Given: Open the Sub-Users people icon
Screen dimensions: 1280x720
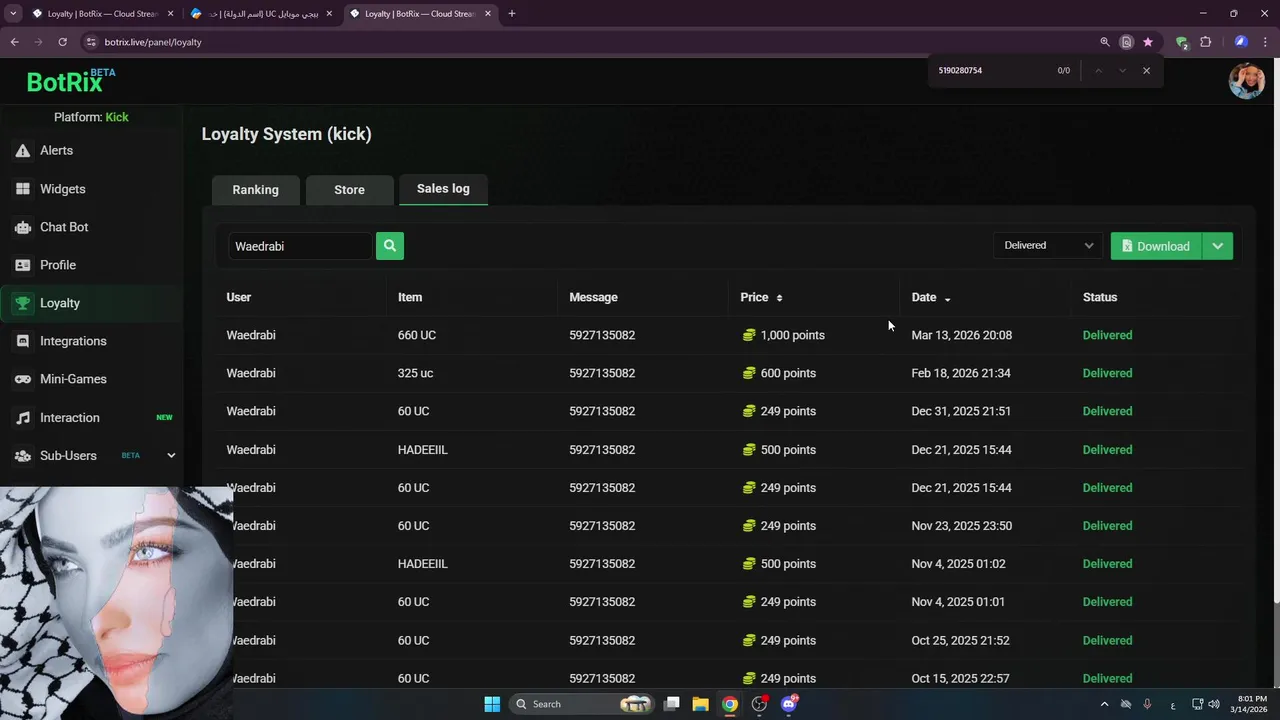Looking at the screenshot, I should (22, 455).
